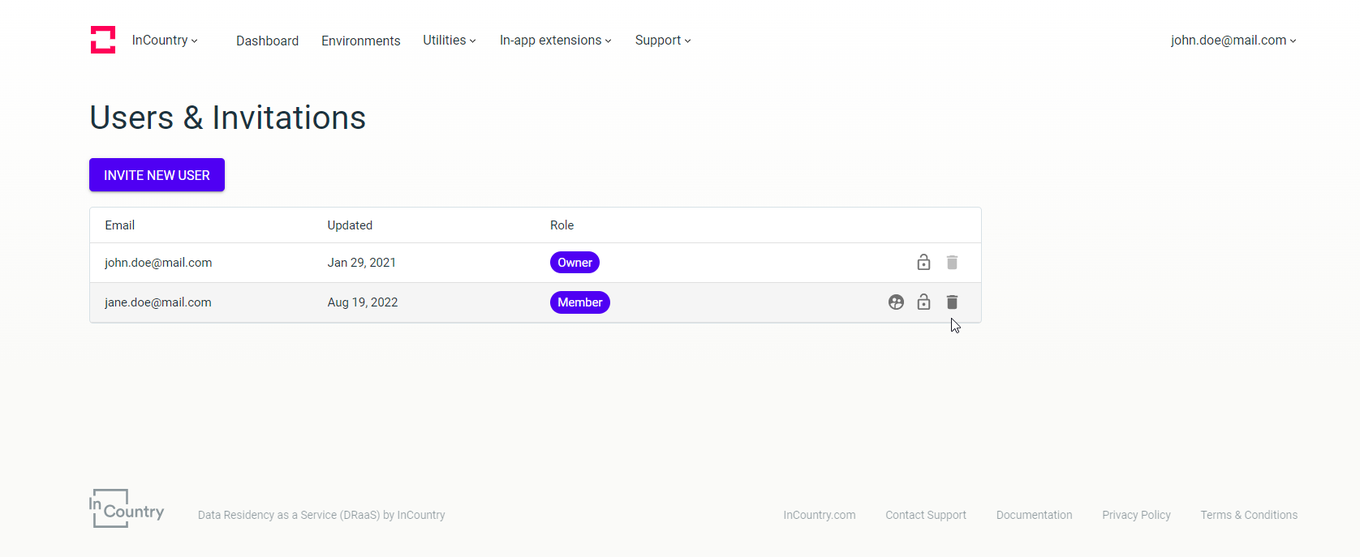Viewport: 1360px width, 557px height.
Task: Click the change role icon for jane.doe@mail.com
Action: coord(896,302)
